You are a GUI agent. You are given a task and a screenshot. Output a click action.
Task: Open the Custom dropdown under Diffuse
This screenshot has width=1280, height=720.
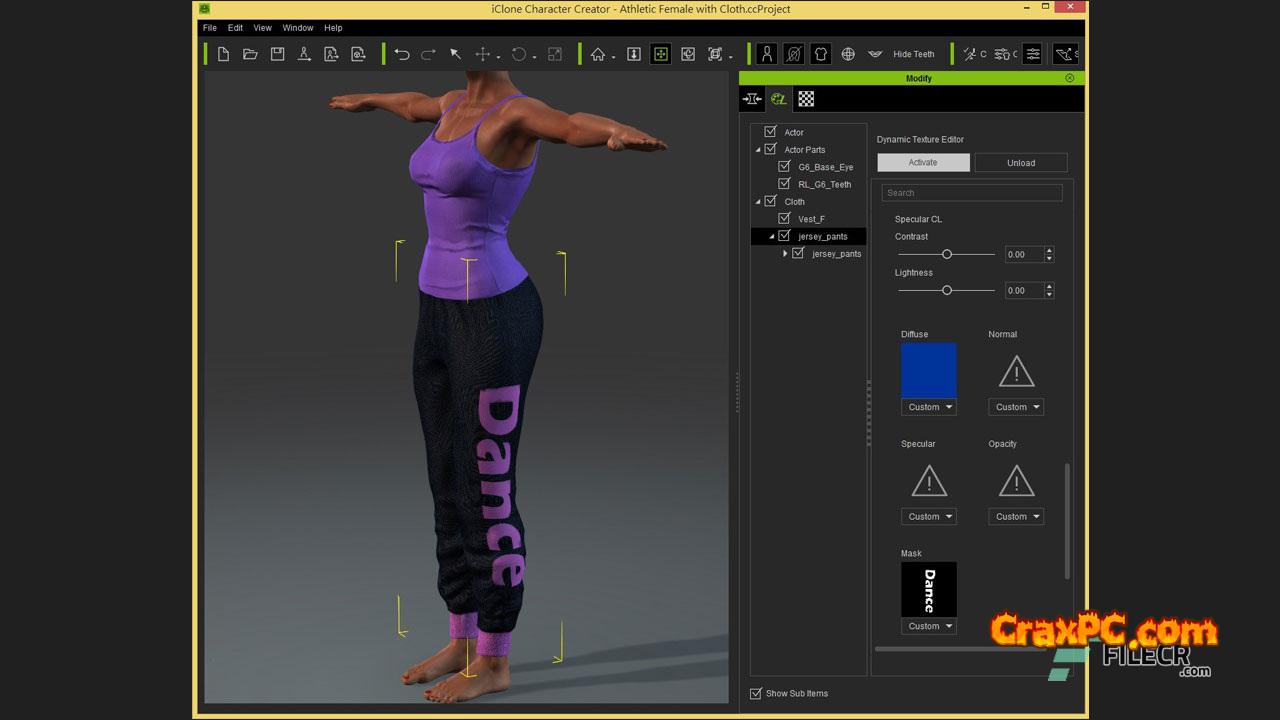[x=929, y=407]
